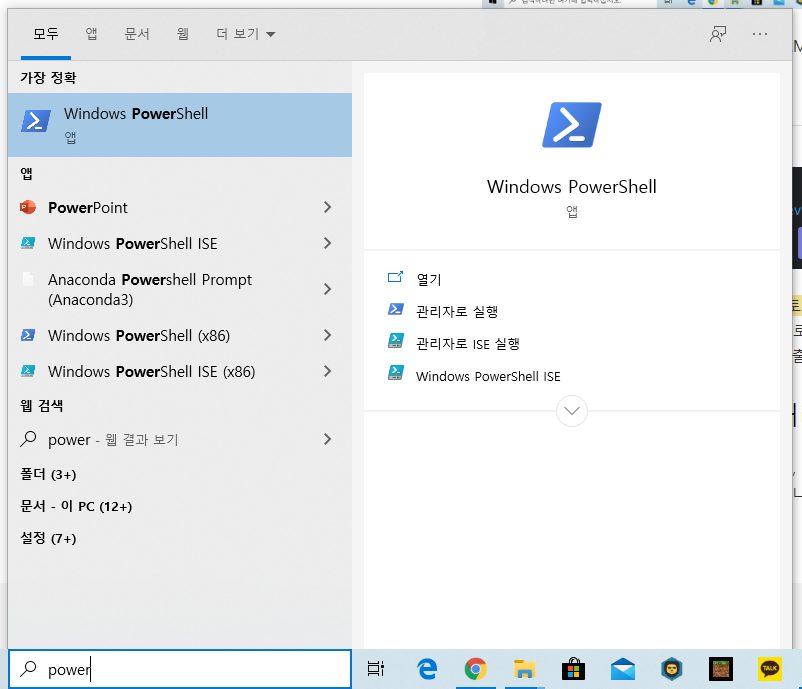
Task: Click the 관리자로 ISE 실행 icon
Action: click(x=395, y=341)
